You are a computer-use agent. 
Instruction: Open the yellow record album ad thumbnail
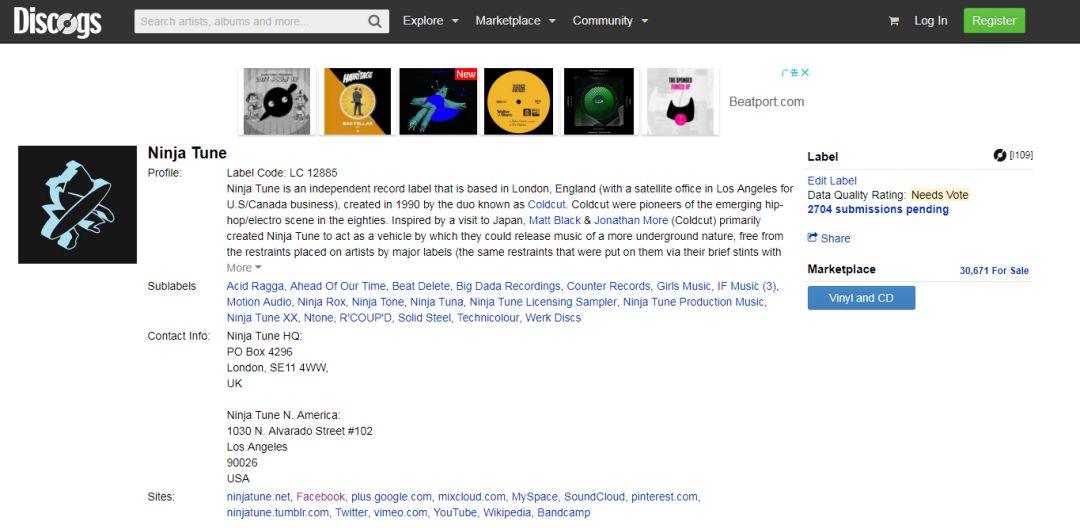519,101
